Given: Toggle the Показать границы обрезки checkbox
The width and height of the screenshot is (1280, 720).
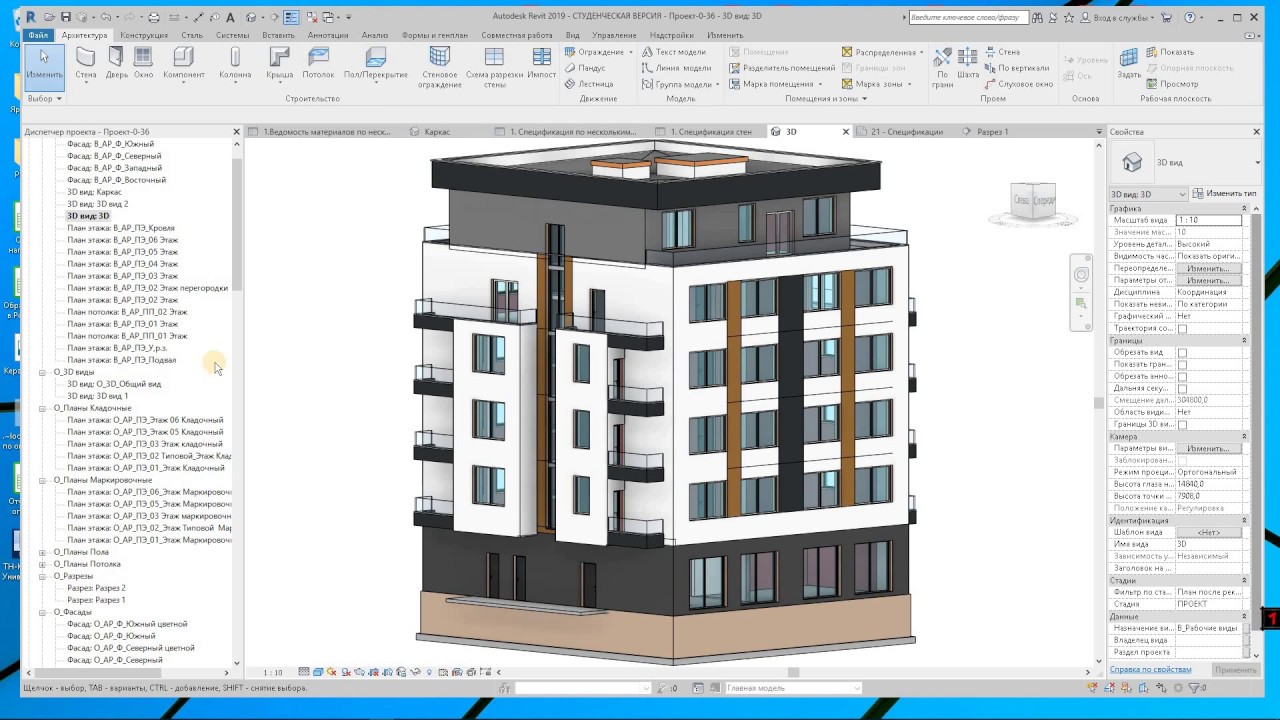Looking at the screenshot, I should pos(1182,364).
